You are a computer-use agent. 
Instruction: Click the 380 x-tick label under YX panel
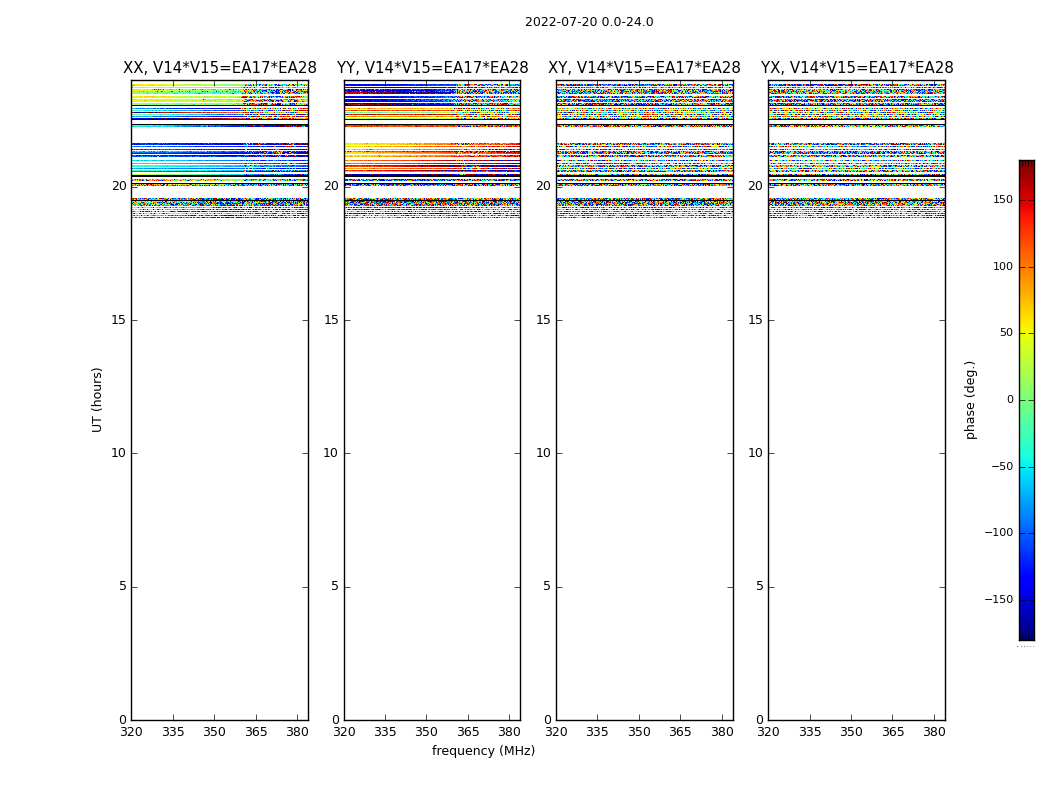(934, 732)
